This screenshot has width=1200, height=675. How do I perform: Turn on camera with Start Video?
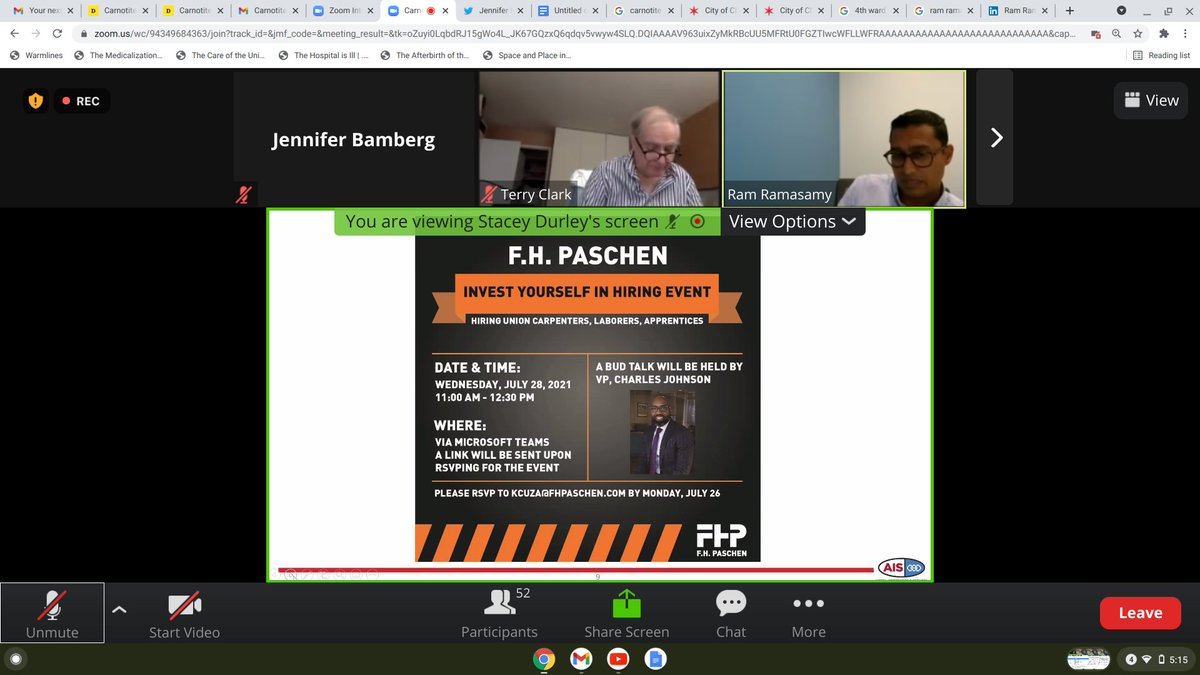pos(184,614)
